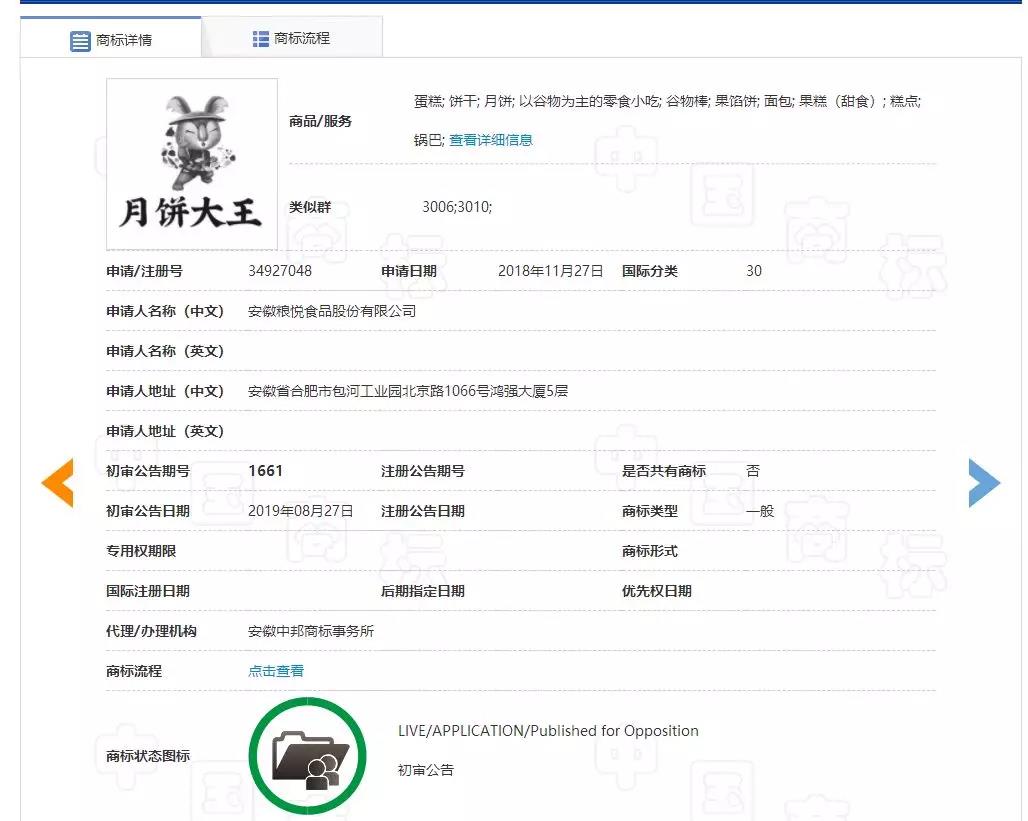Image resolution: width=1028 pixels, height=821 pixels.
Task: Click the 国际分类 field label
Action: [650, 271]
